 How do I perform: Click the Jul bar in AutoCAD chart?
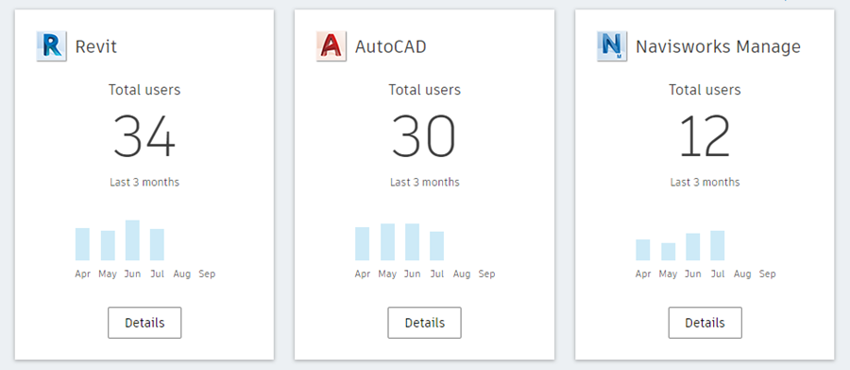pos(437,246)
